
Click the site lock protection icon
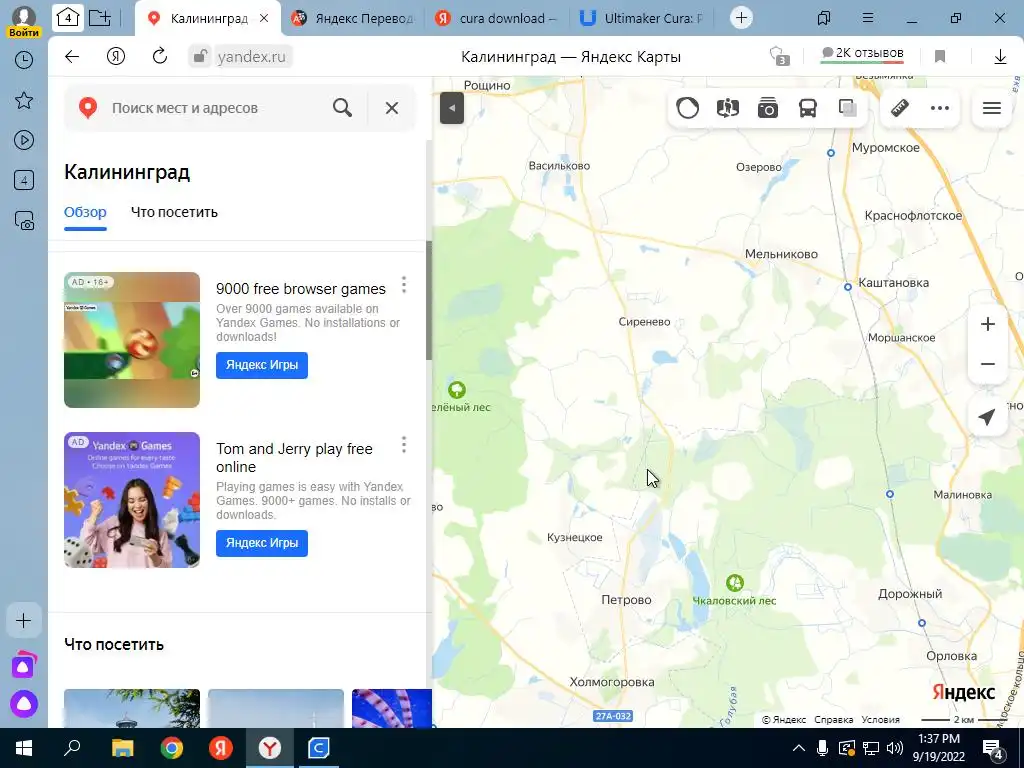coord(200,57)
